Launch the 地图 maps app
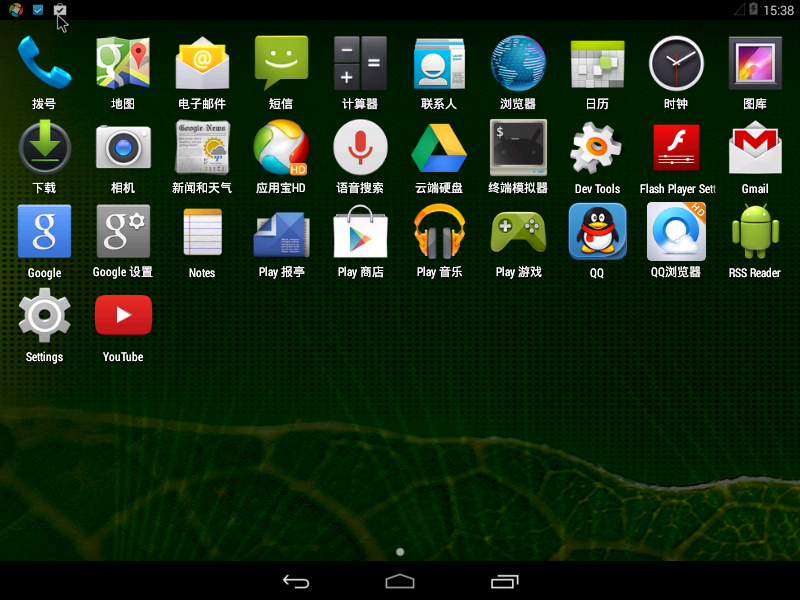The height and width of the screenshot is (600, 800). (x=123, y=63)
